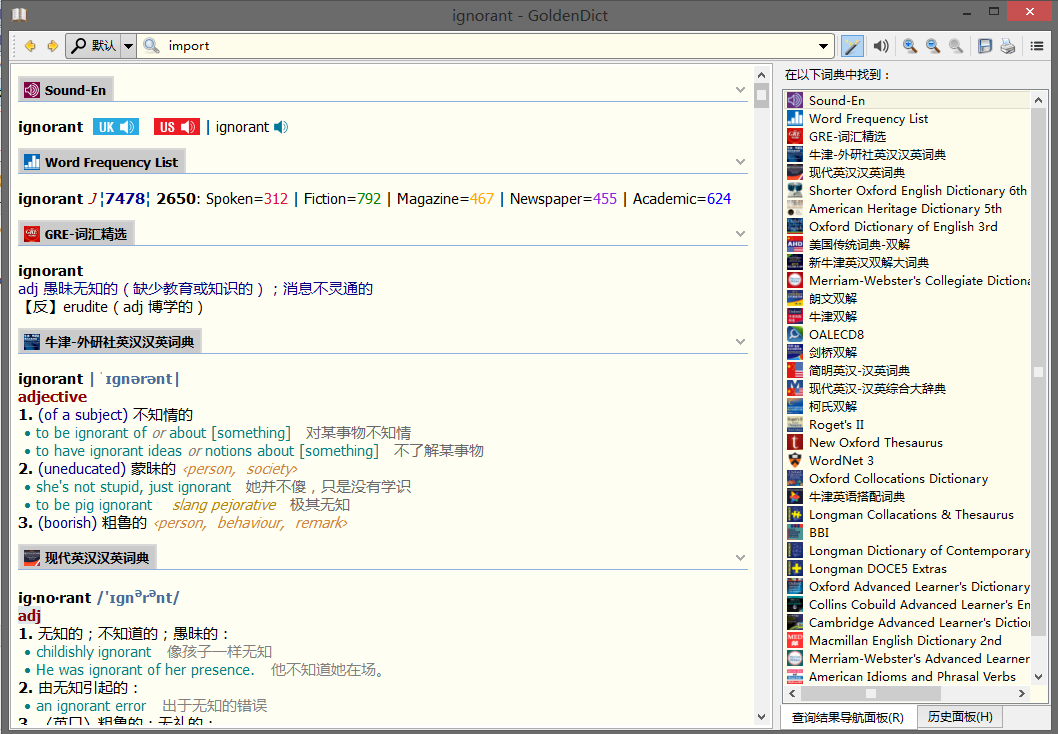Collapse the 现代英汉汉英词典 section

(x=740, y=557)
